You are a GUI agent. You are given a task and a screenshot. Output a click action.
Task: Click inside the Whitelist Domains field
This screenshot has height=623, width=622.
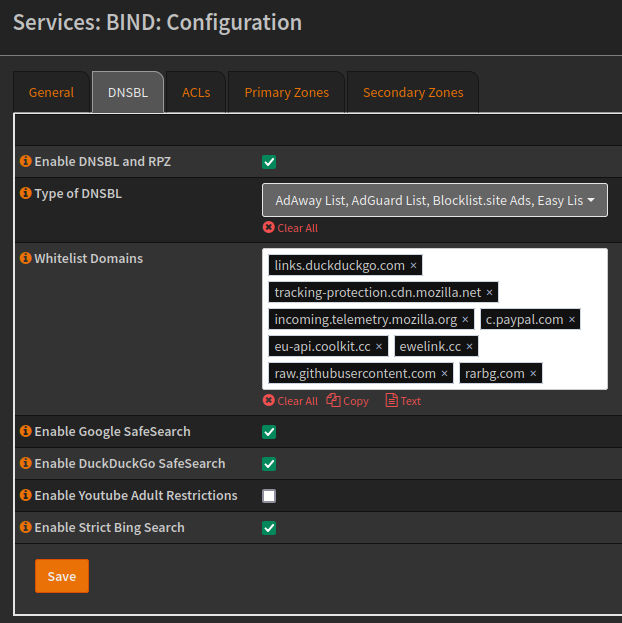pos(435,319)
